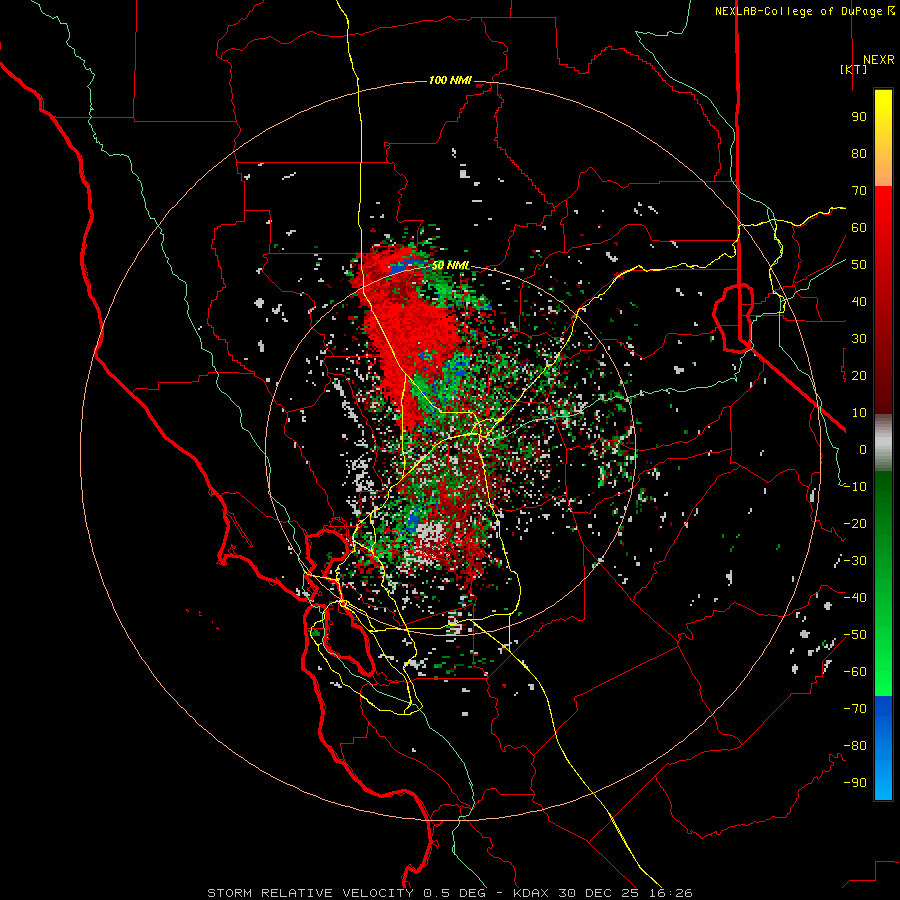Click the 80 value on velocity scale

tap(859, 153)
